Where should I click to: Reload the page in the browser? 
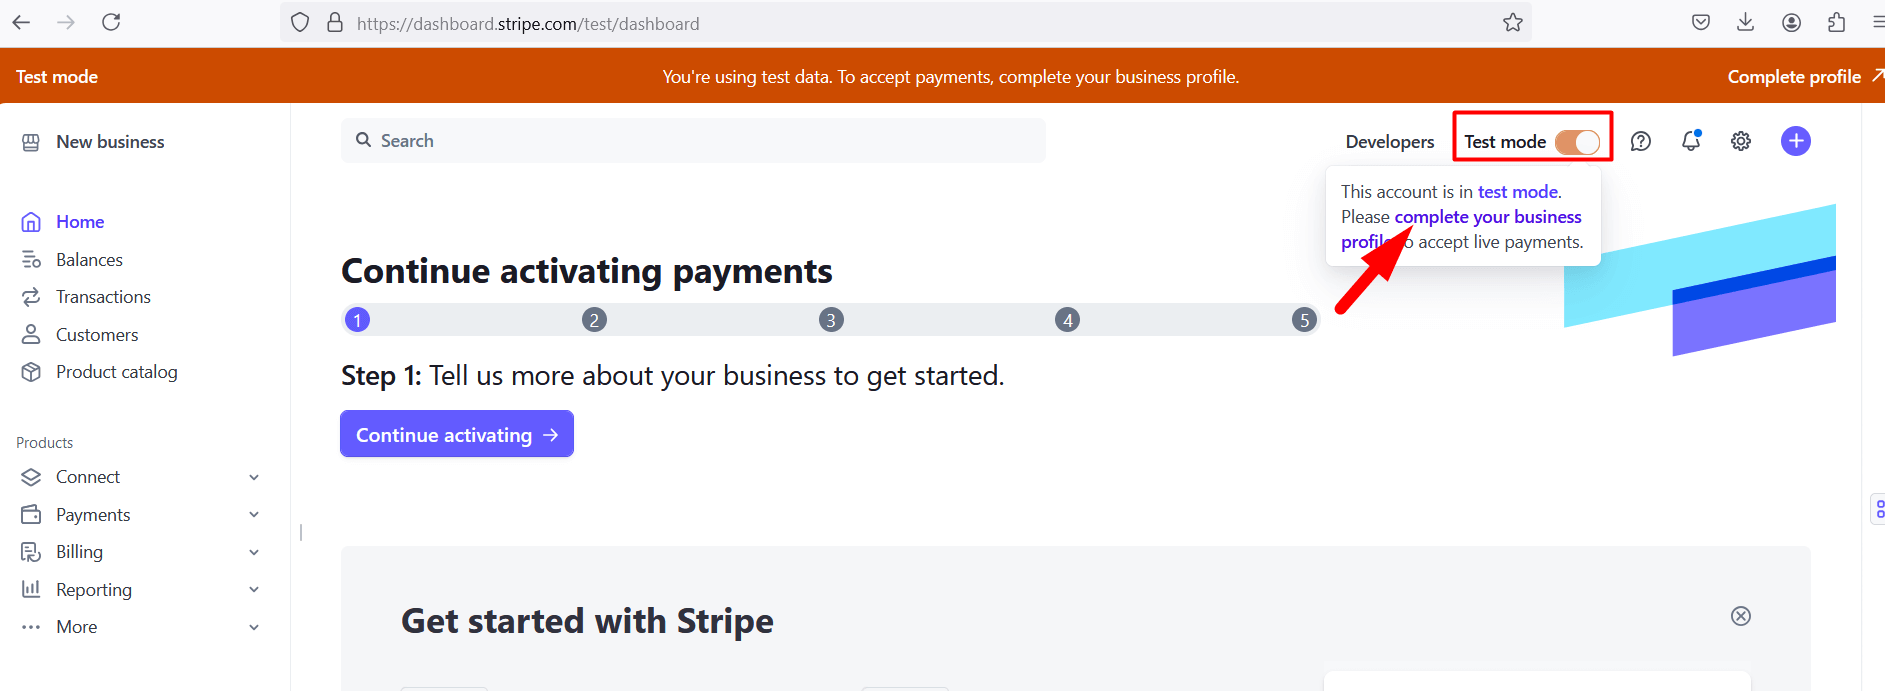pyautogui.click(x=111, y=22)
